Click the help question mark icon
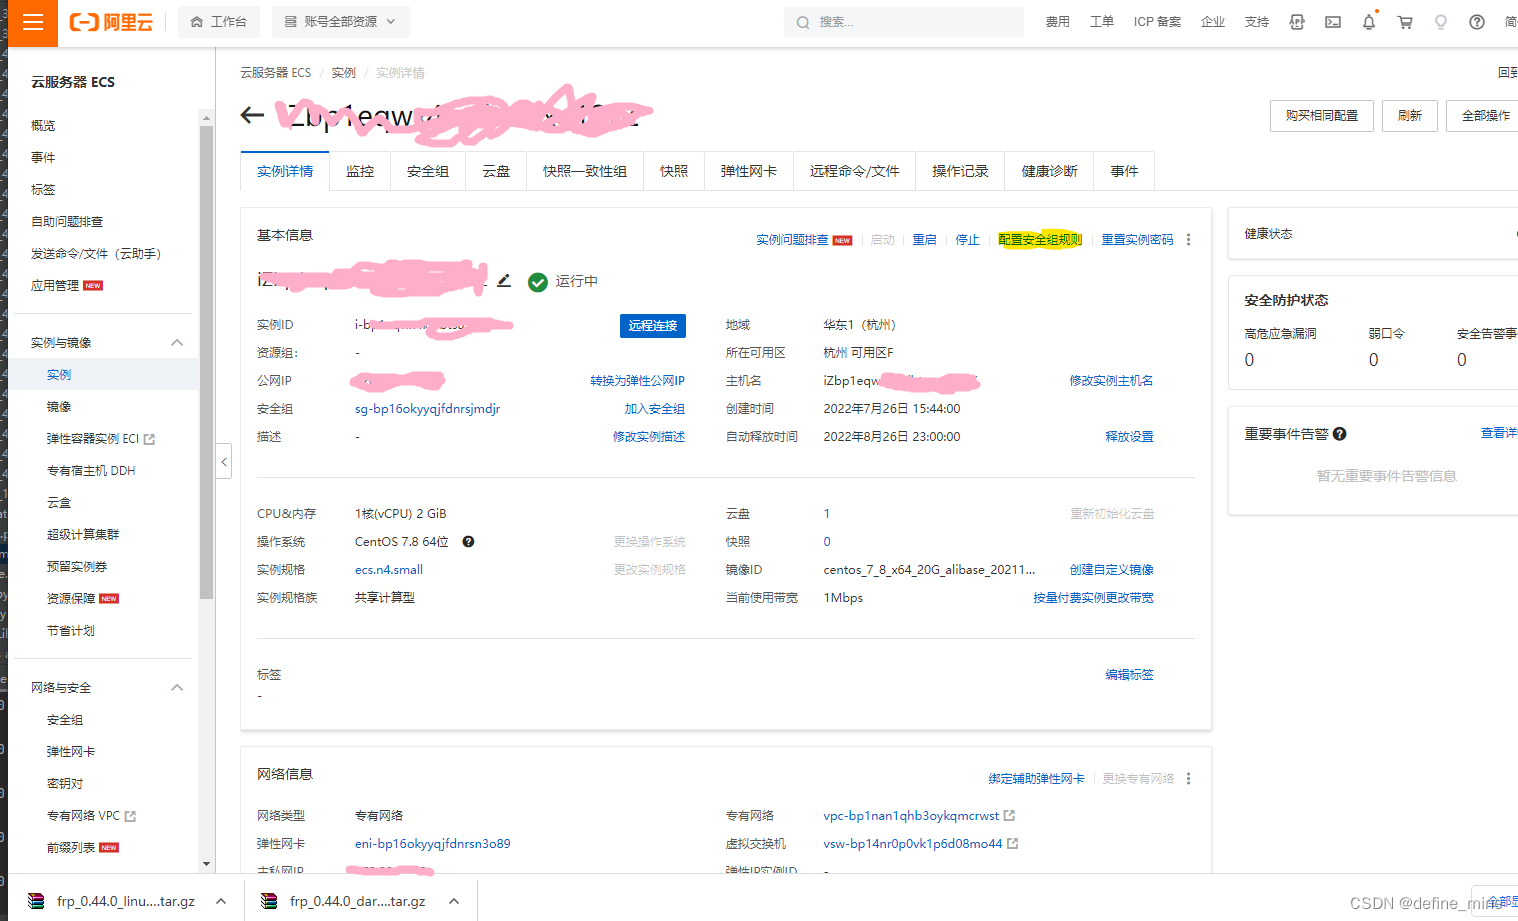Viewport: 1518px width, 921px height. [1477, 21]
